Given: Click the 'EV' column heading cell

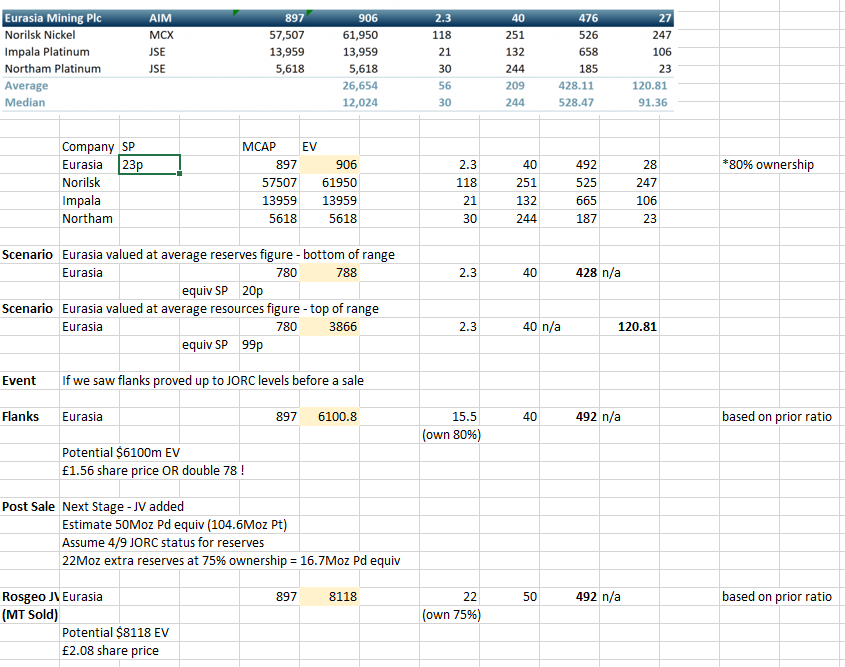Looking at the screenshot, I should [x=309, y=147].
